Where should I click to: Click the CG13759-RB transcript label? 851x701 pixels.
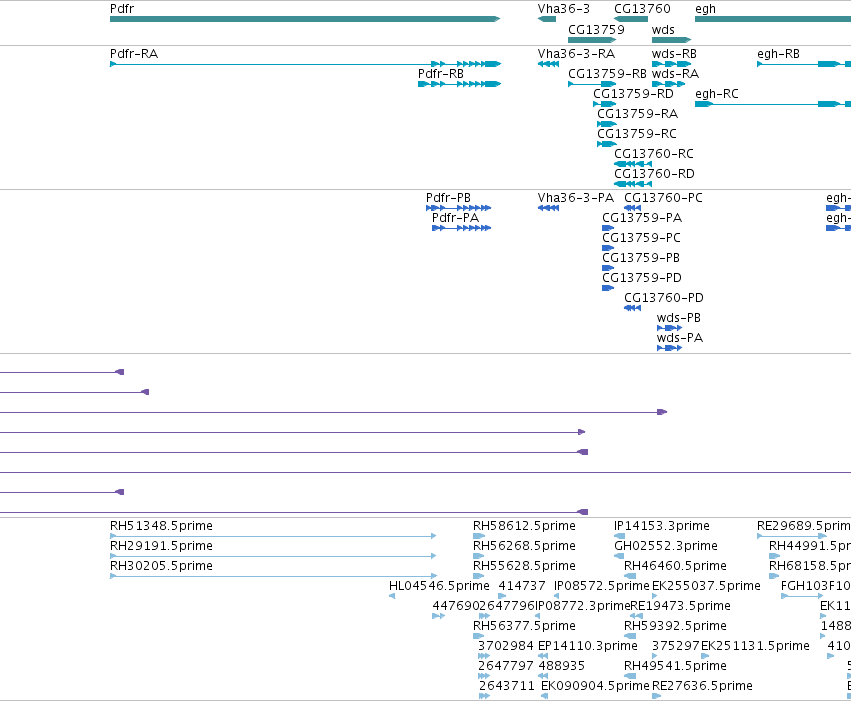pyautogui.click(x=607, y=73)
